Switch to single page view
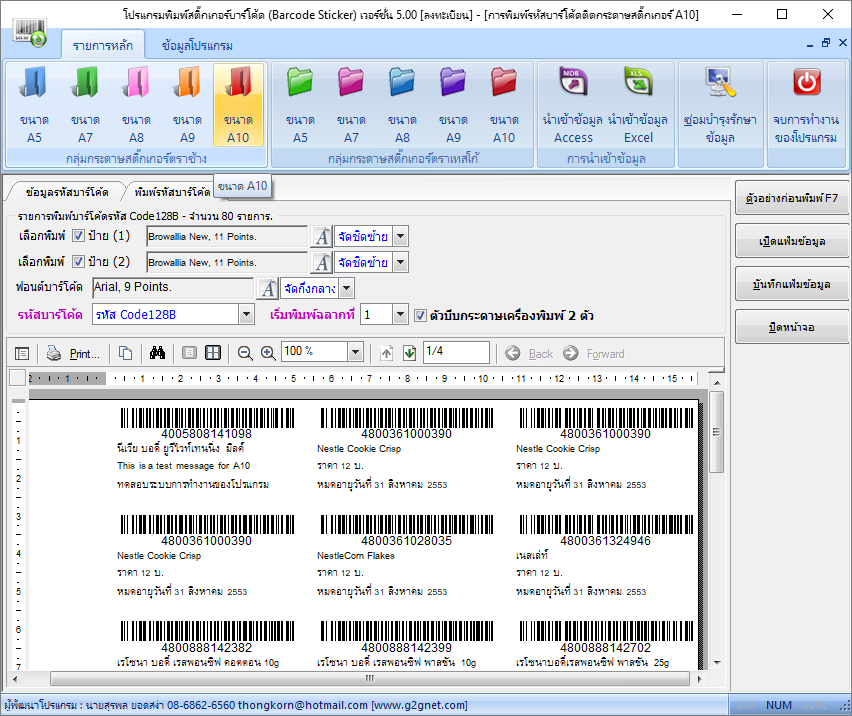The width and height of the screenshot is (852, 716). coord(189,354)
